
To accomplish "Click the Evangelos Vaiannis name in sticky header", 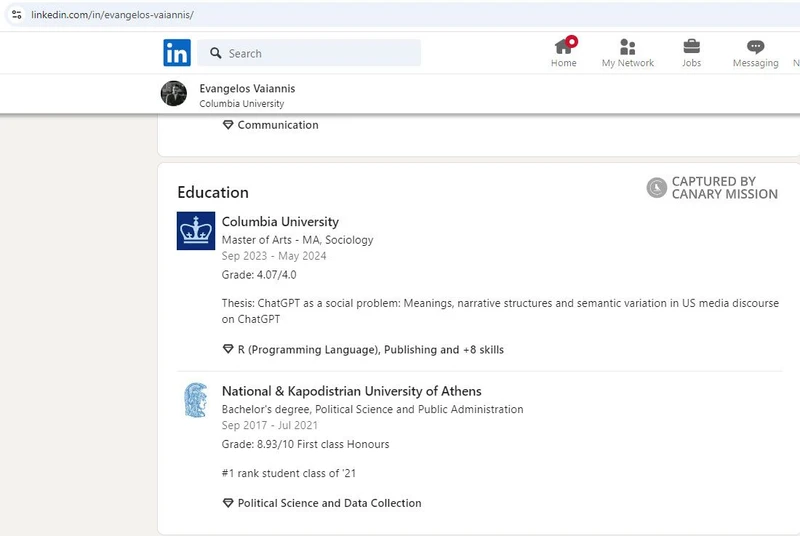I will pos(247,89).
